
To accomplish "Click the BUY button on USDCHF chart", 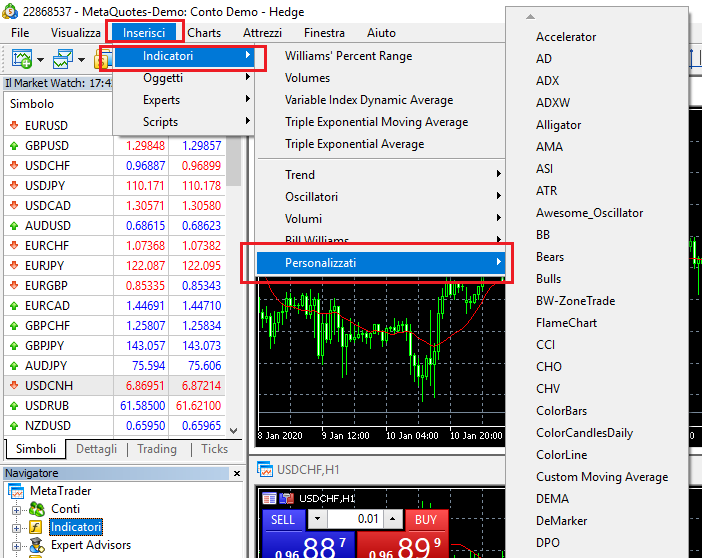I will pyautogui.click(x=426, y=519).
